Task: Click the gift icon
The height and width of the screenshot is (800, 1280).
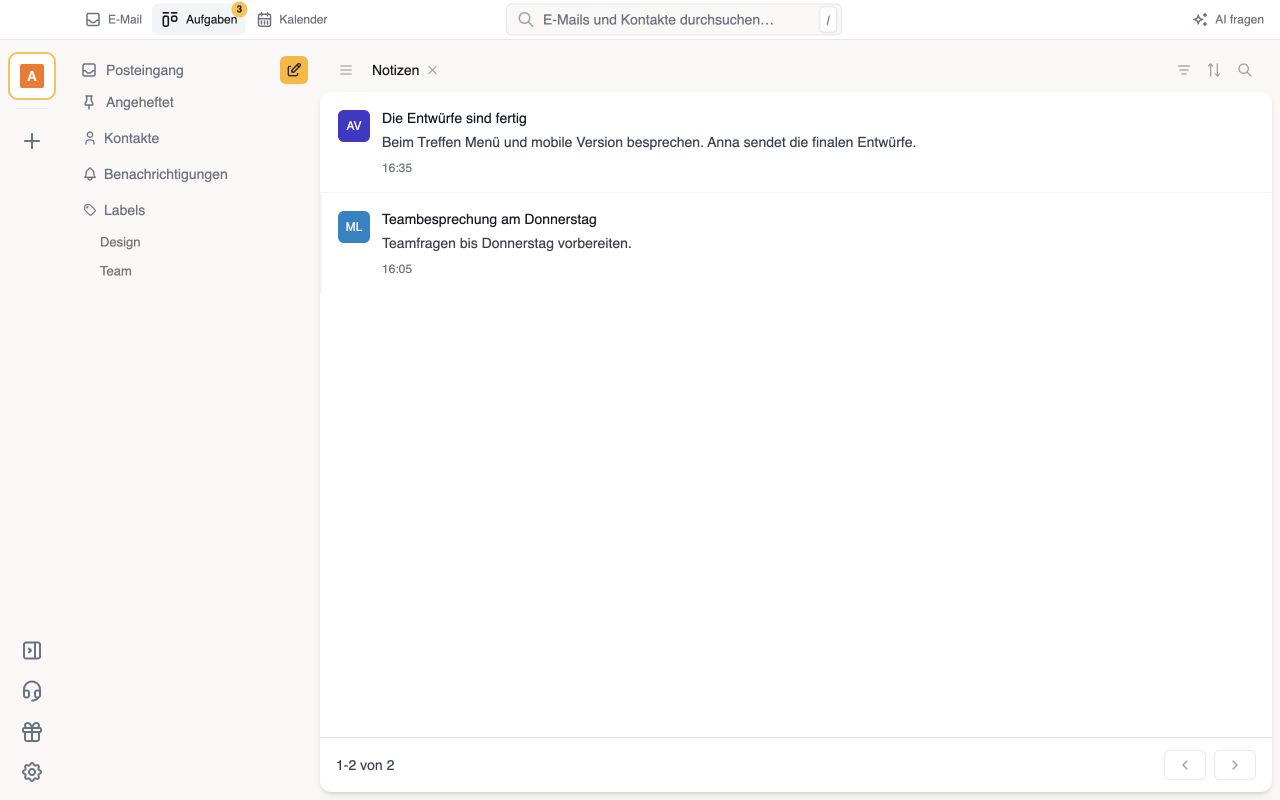Action: point(32,732)
